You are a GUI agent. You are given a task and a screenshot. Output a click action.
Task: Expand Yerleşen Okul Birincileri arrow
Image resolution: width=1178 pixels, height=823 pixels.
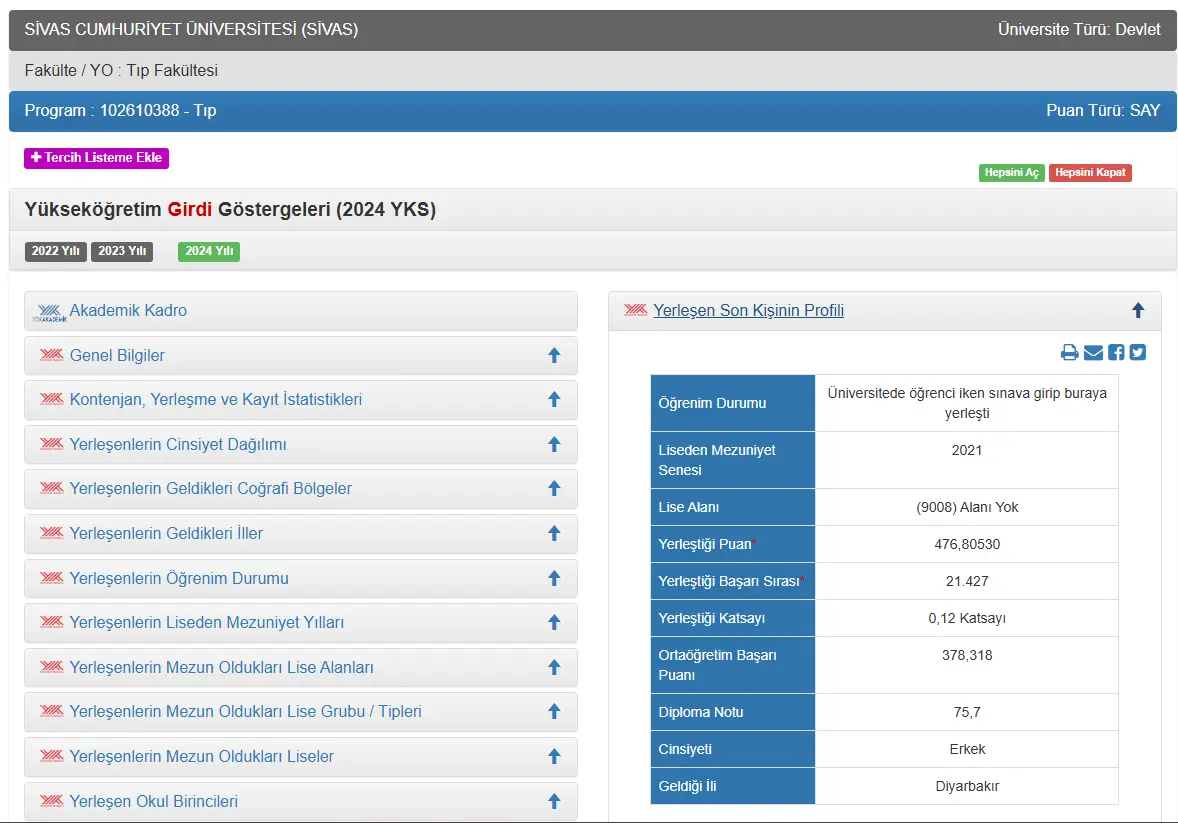tap(554, 801)
